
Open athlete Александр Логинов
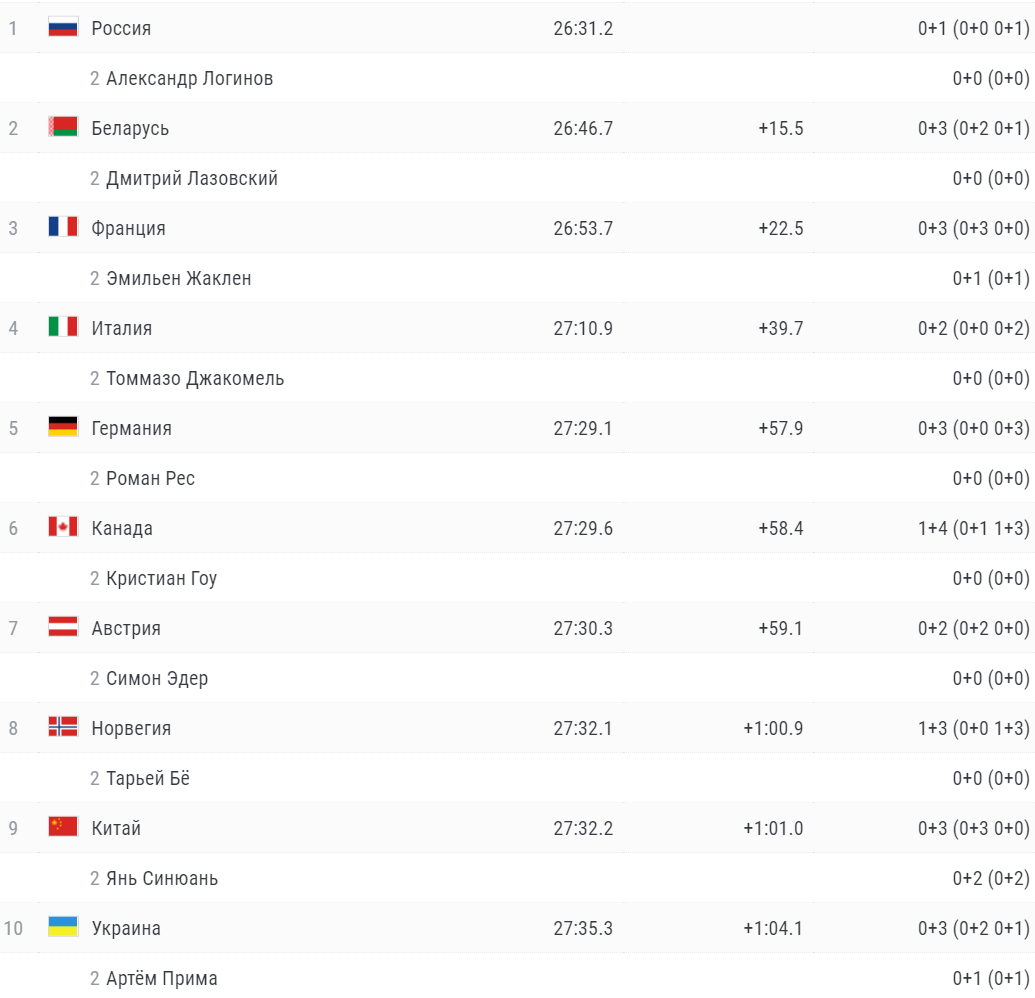click(189, 79)
